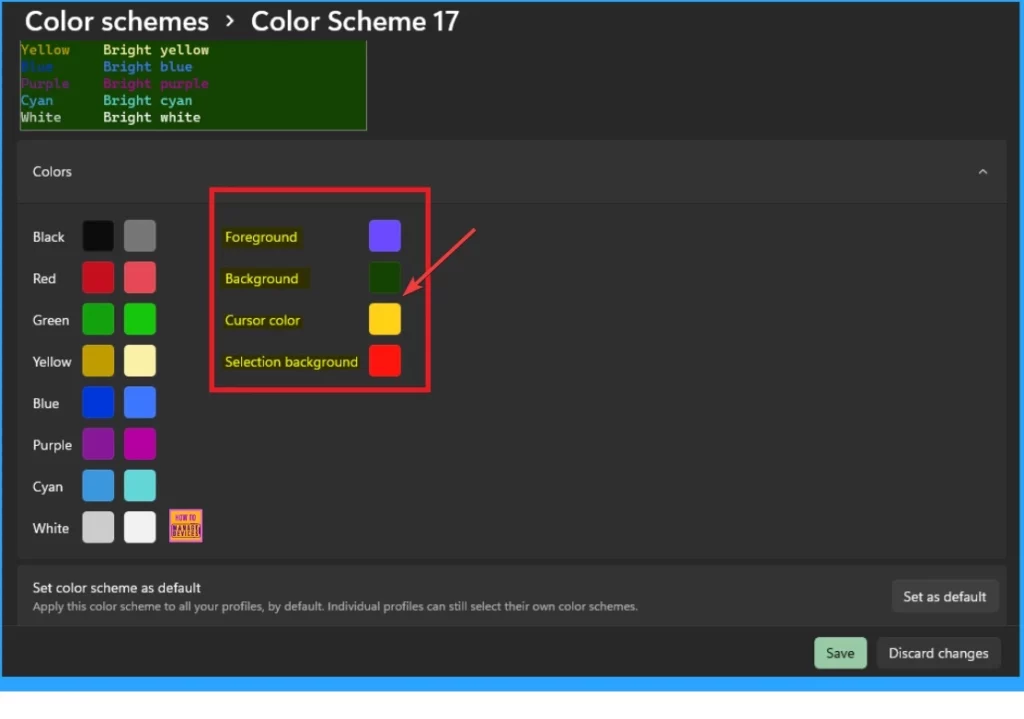Click the Bright white preview text
Viewport: 1024px width, 719px height.
pyautogui.click(x=152, y=118)
